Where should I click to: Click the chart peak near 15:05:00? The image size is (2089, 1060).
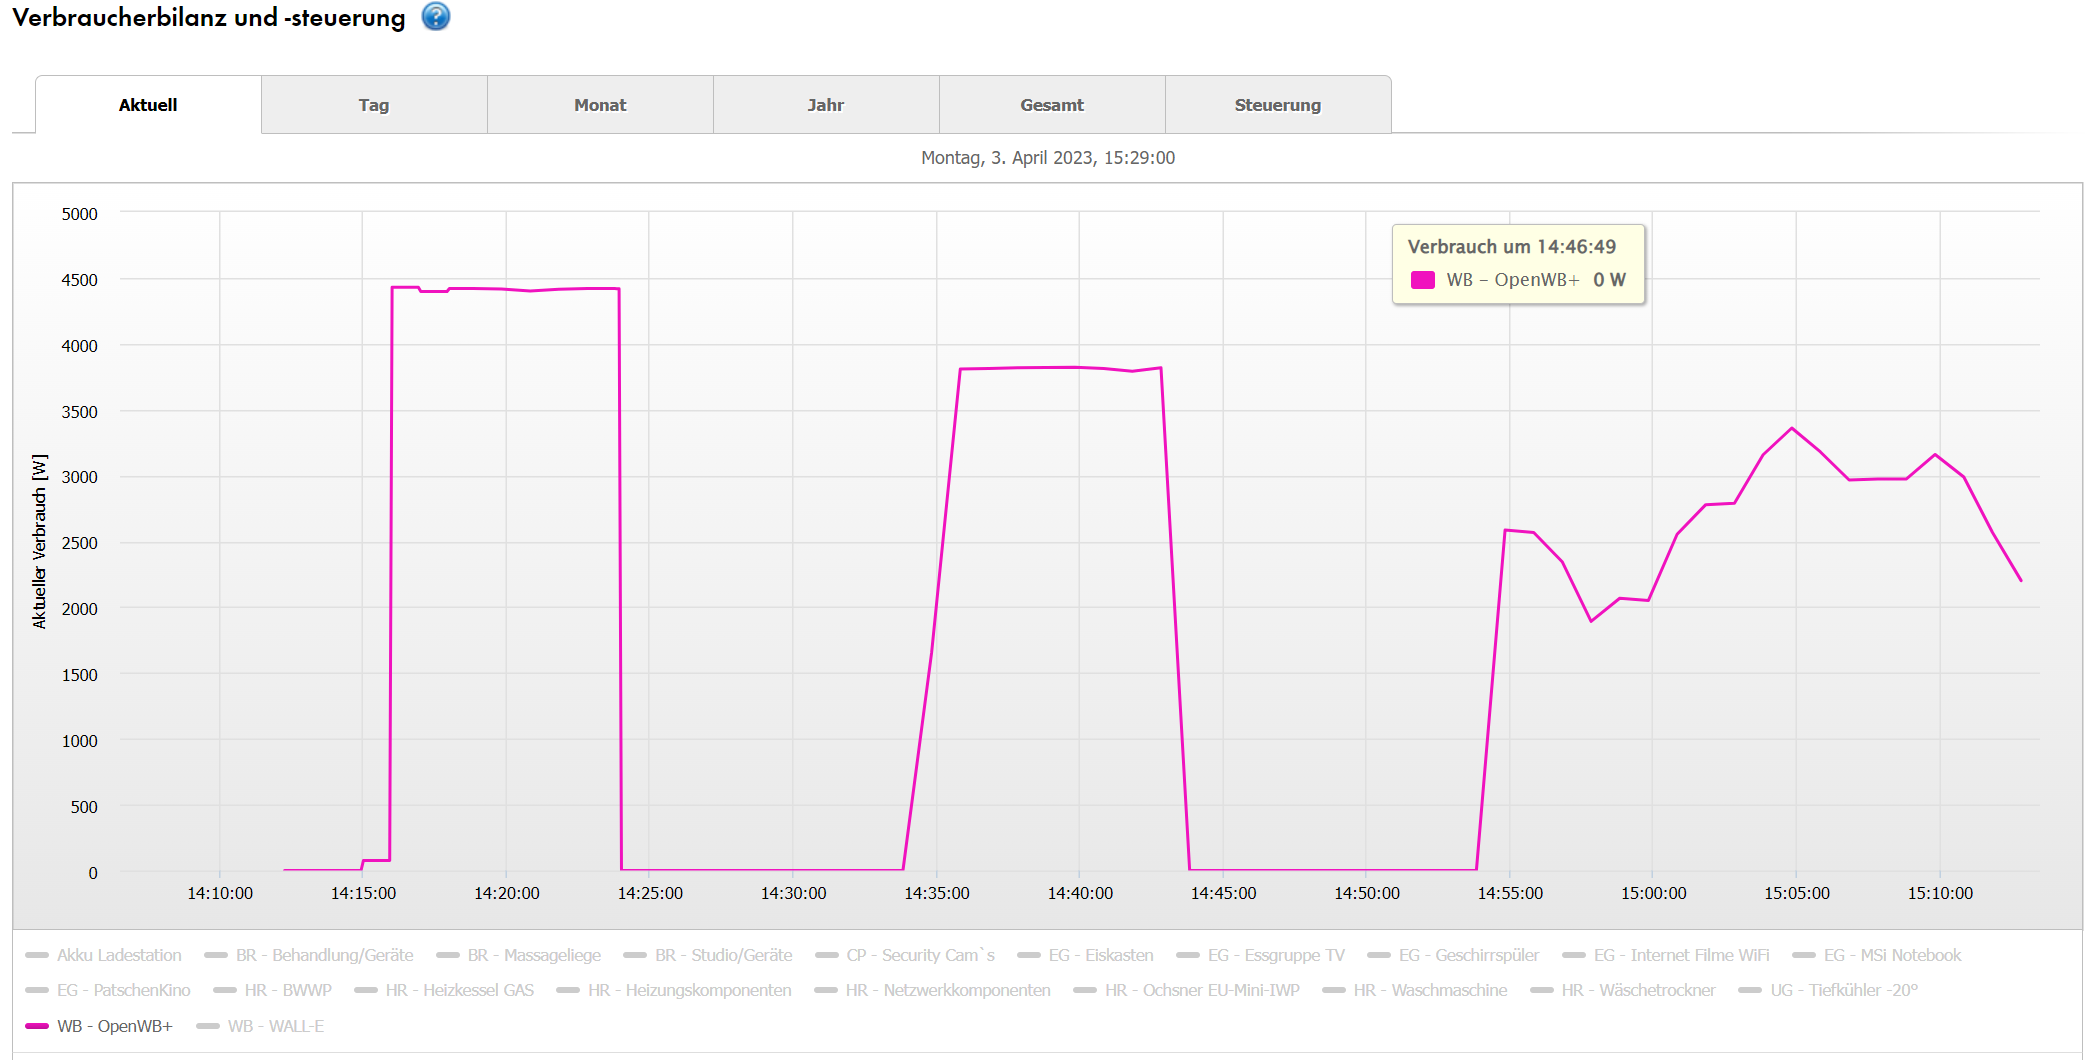point(1792,428)
